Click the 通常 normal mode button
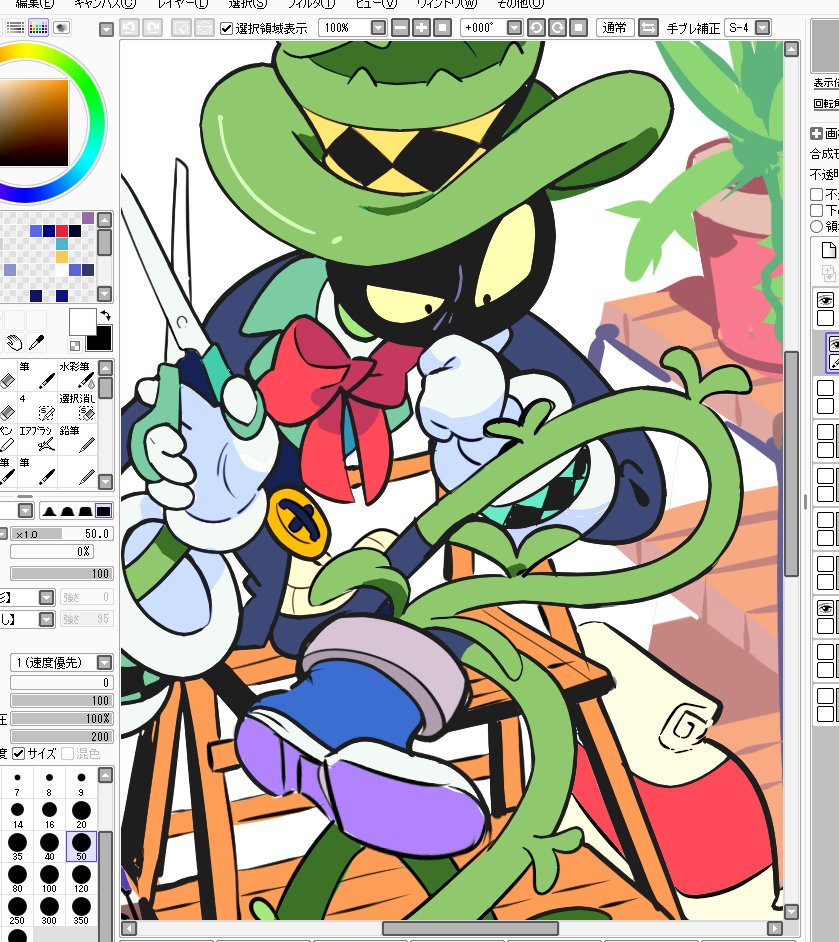Viewport: 839px width, 942px height. coord(614,28)
